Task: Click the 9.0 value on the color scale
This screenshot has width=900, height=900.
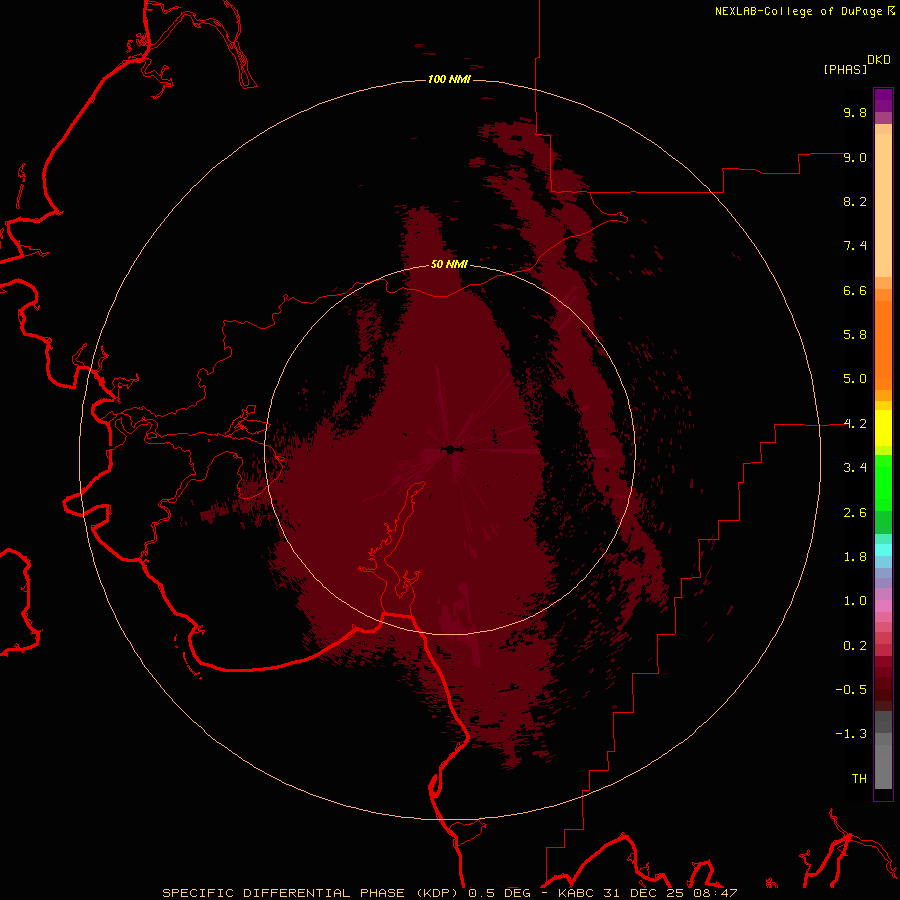Action: click(x=855, y=157)
